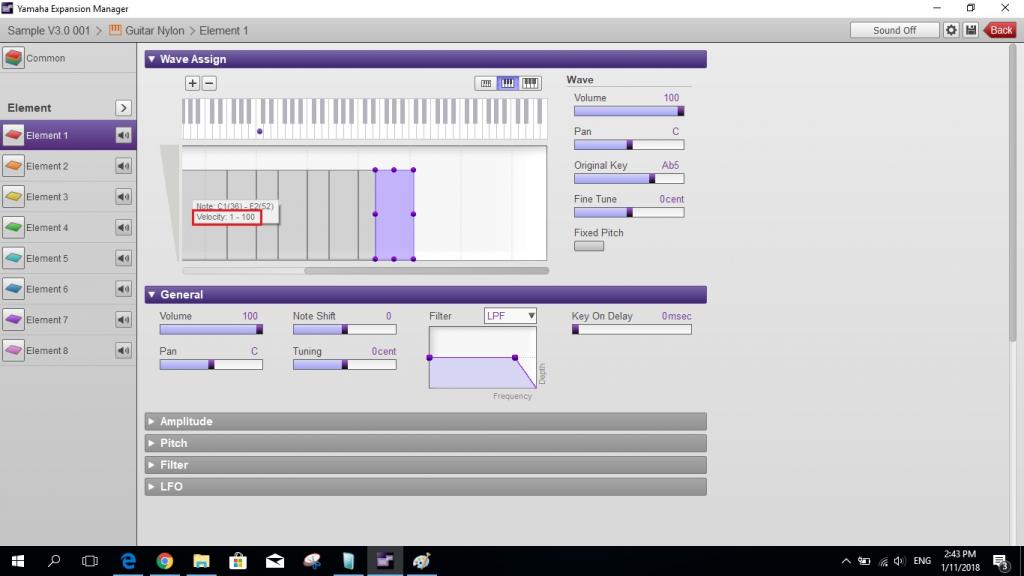Adjust the Wave Pan slider
Image resolution: width=1024 pixels, height=576 pixels.
point(629,145)
